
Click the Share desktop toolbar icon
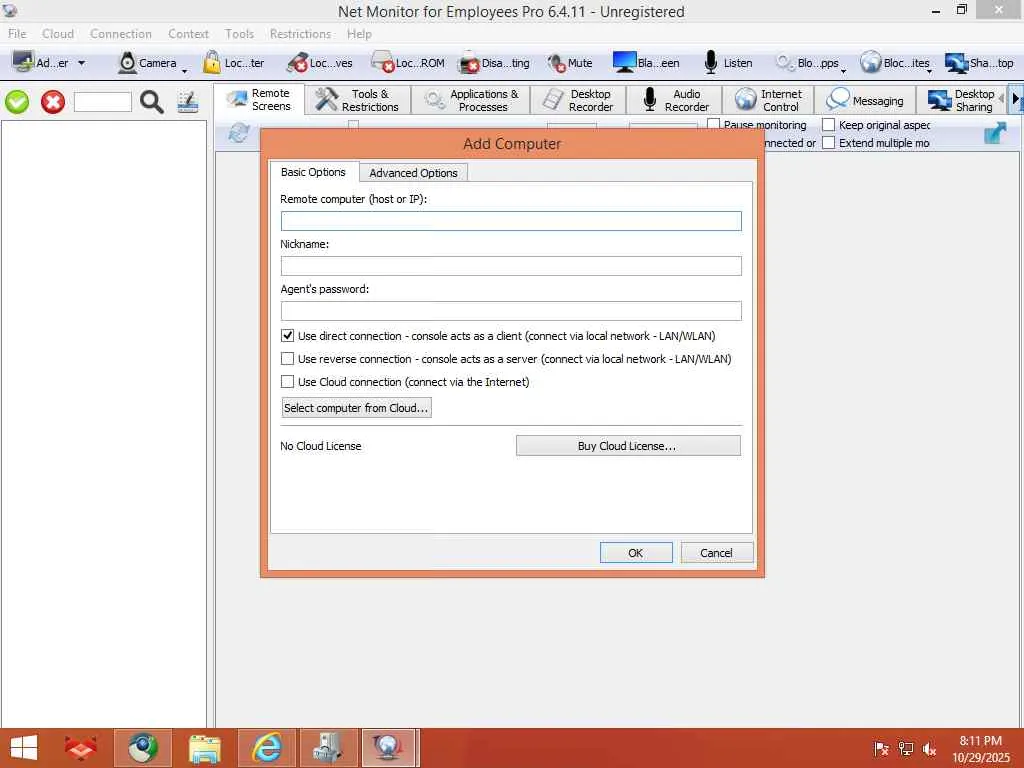pyautogui.click(x=957, y=63)
